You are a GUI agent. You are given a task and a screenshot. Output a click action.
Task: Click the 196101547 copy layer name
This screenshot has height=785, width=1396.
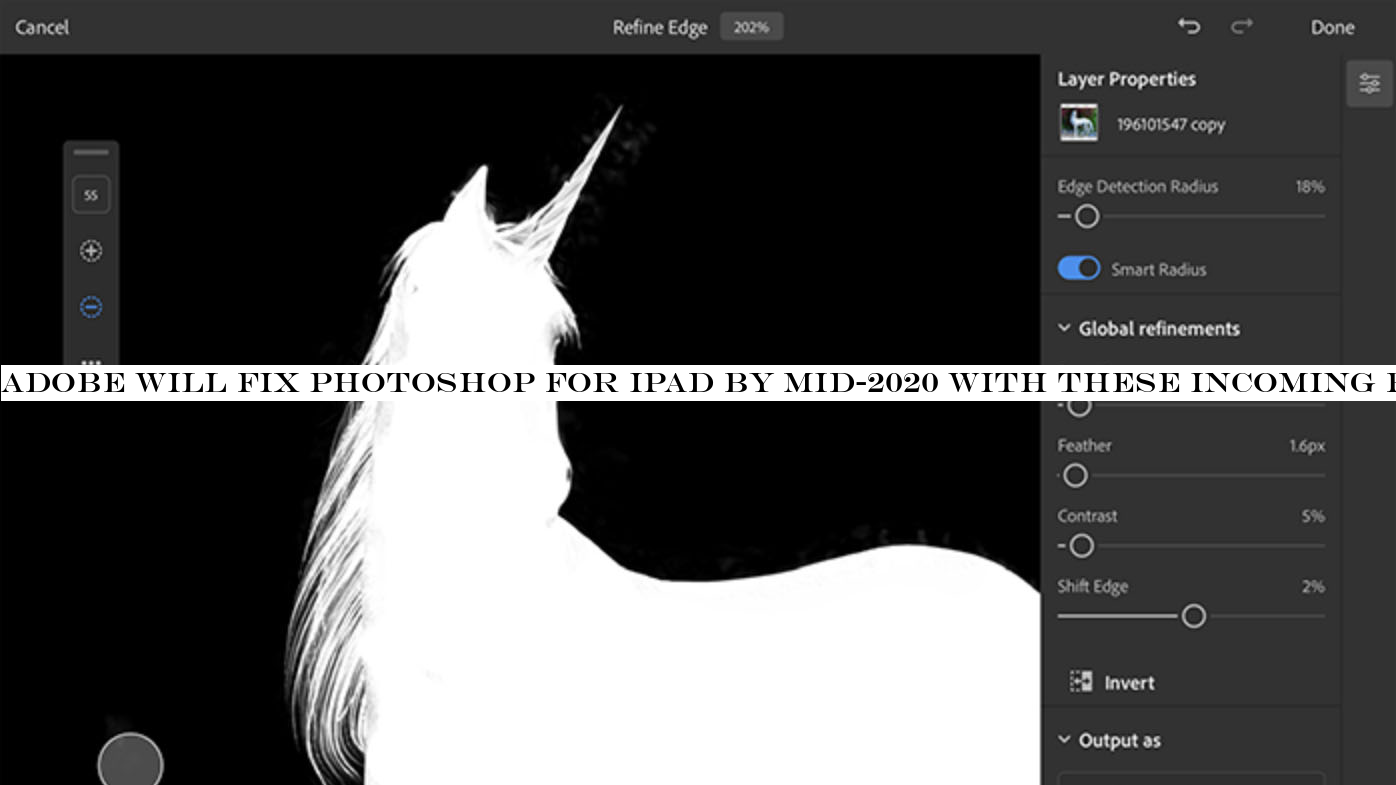click(x=1170, y=124)
